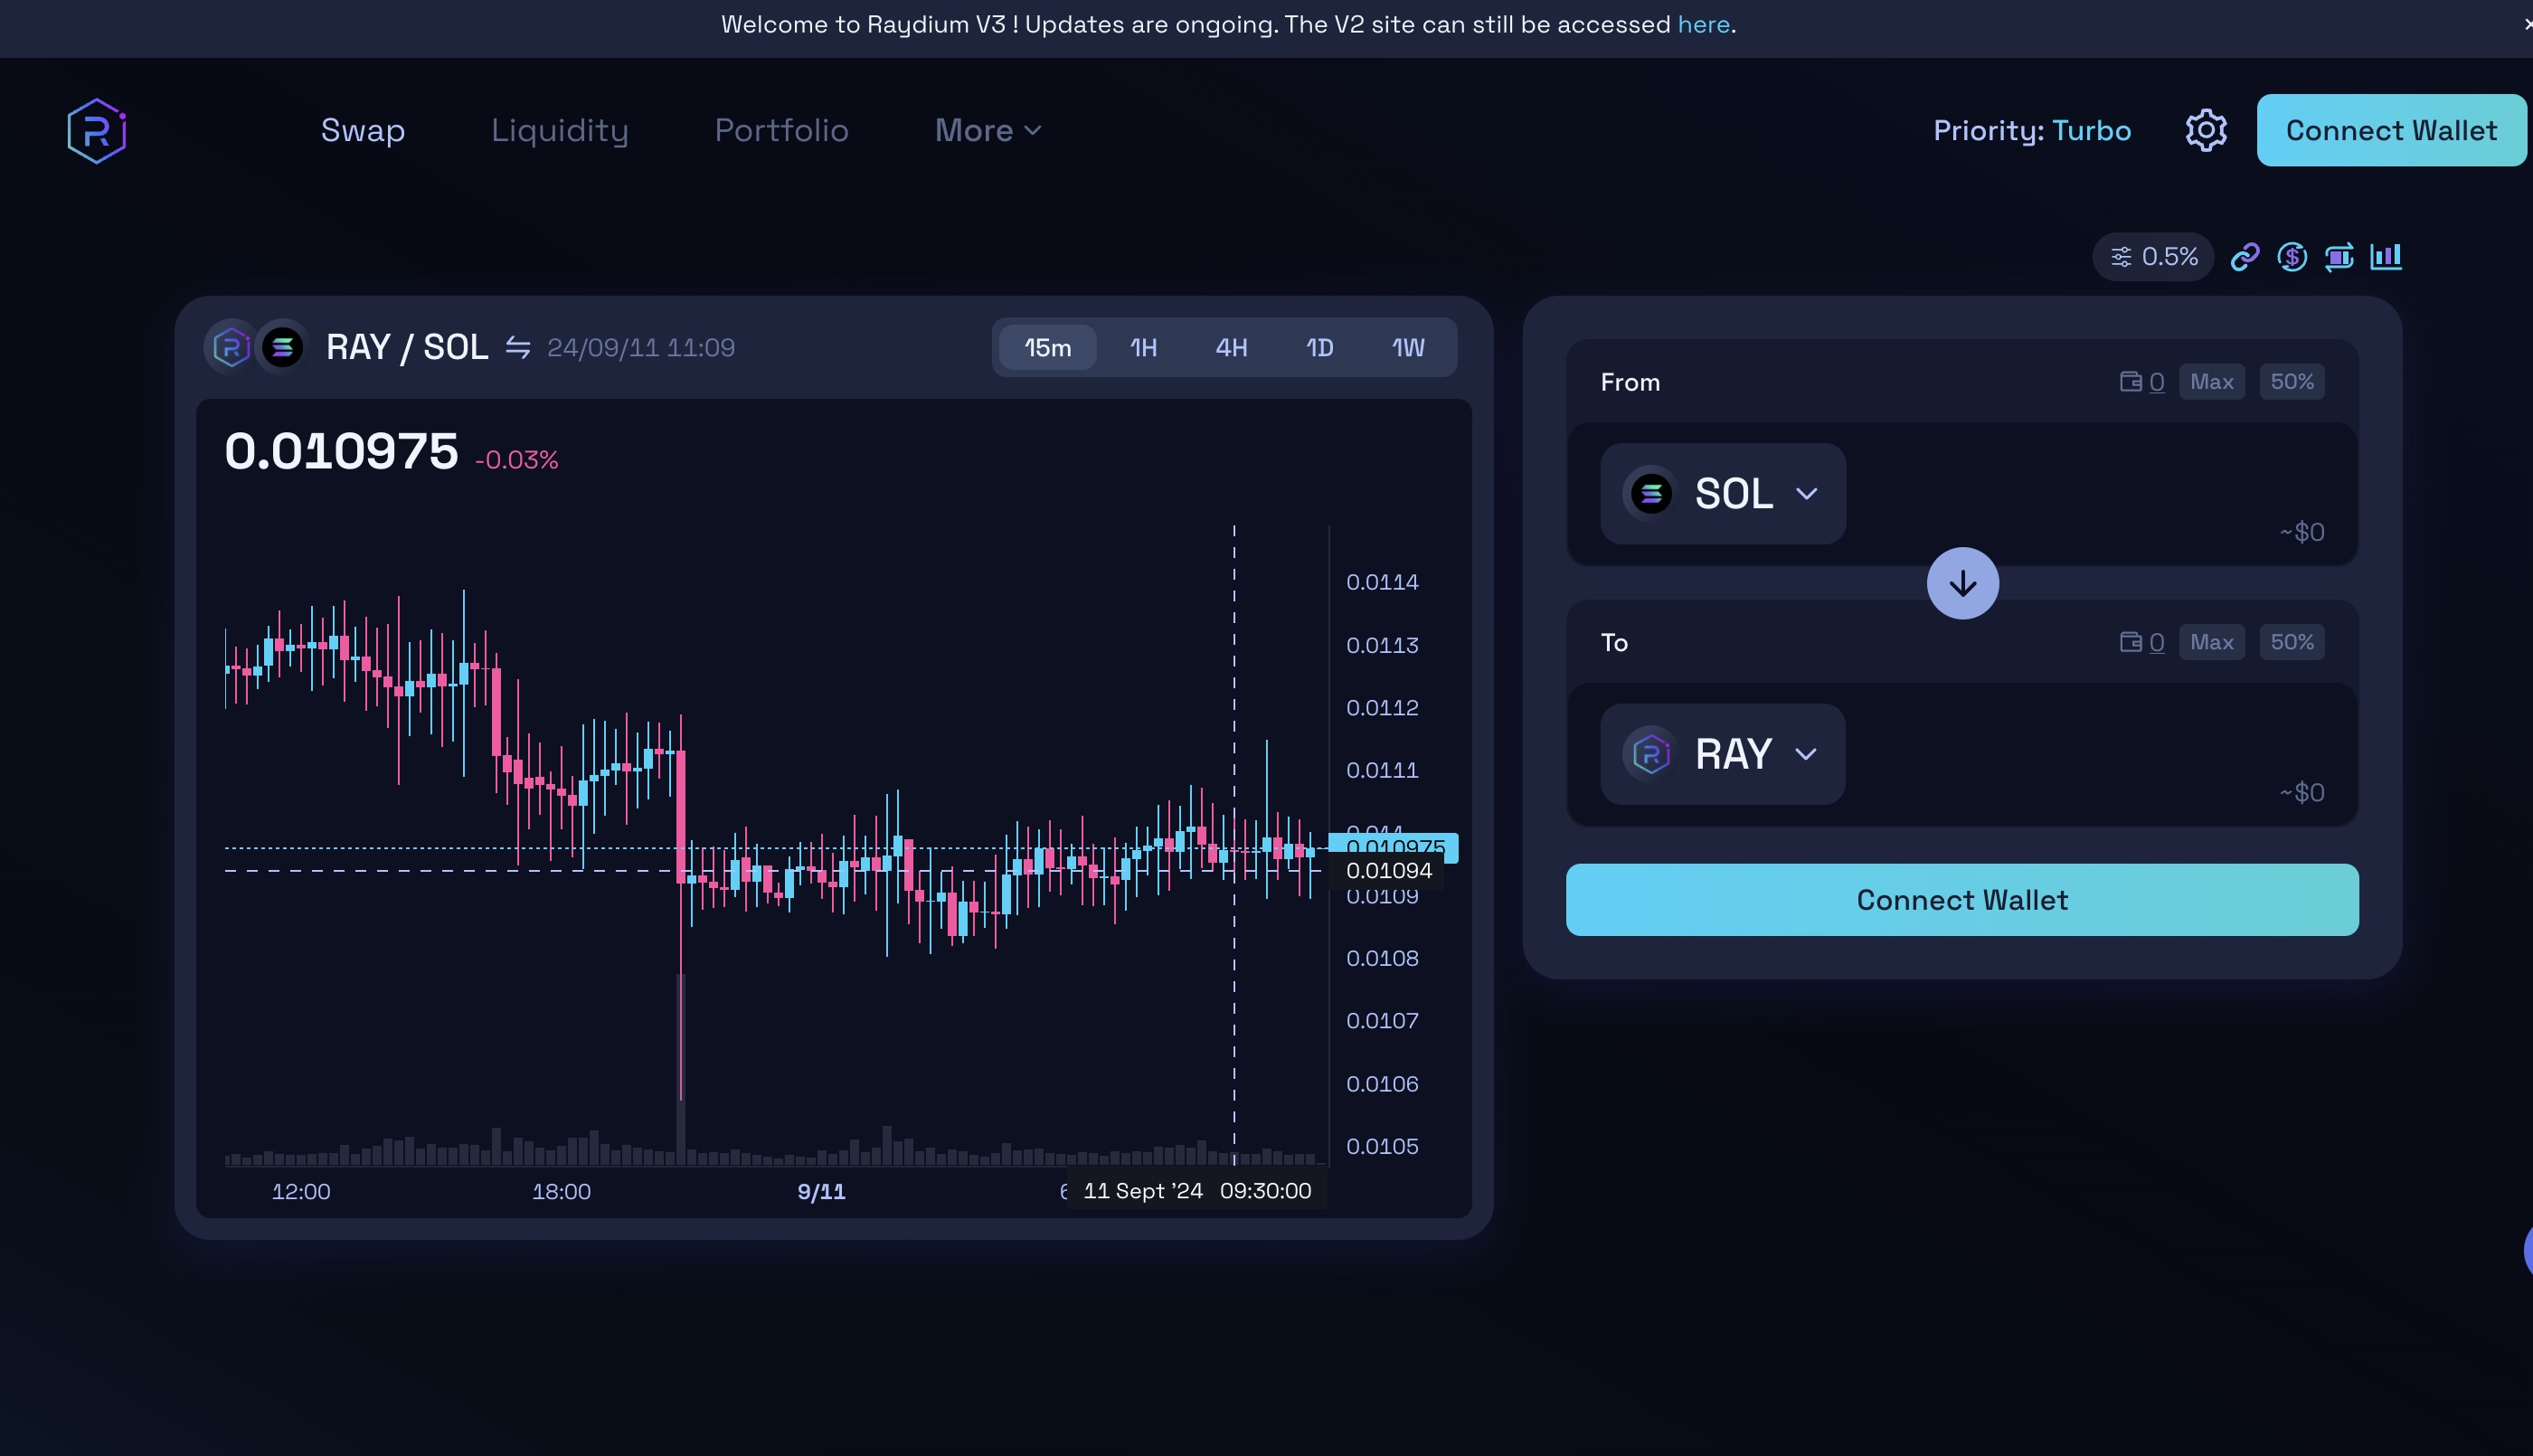Open the settings gear icon
2533x1456 pixels.
coord(2205,129)
